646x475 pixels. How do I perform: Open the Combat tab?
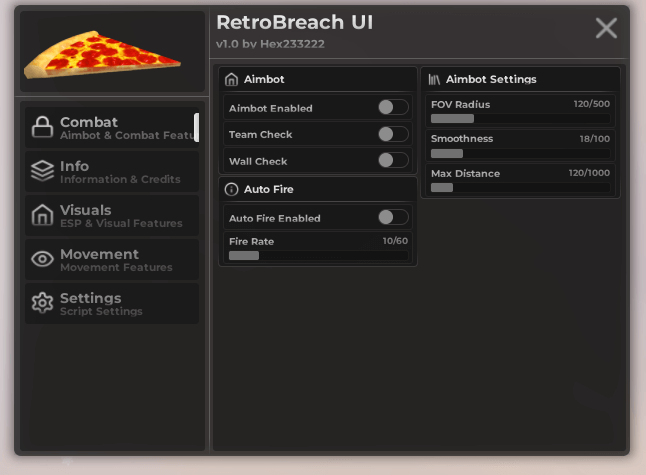112,128
